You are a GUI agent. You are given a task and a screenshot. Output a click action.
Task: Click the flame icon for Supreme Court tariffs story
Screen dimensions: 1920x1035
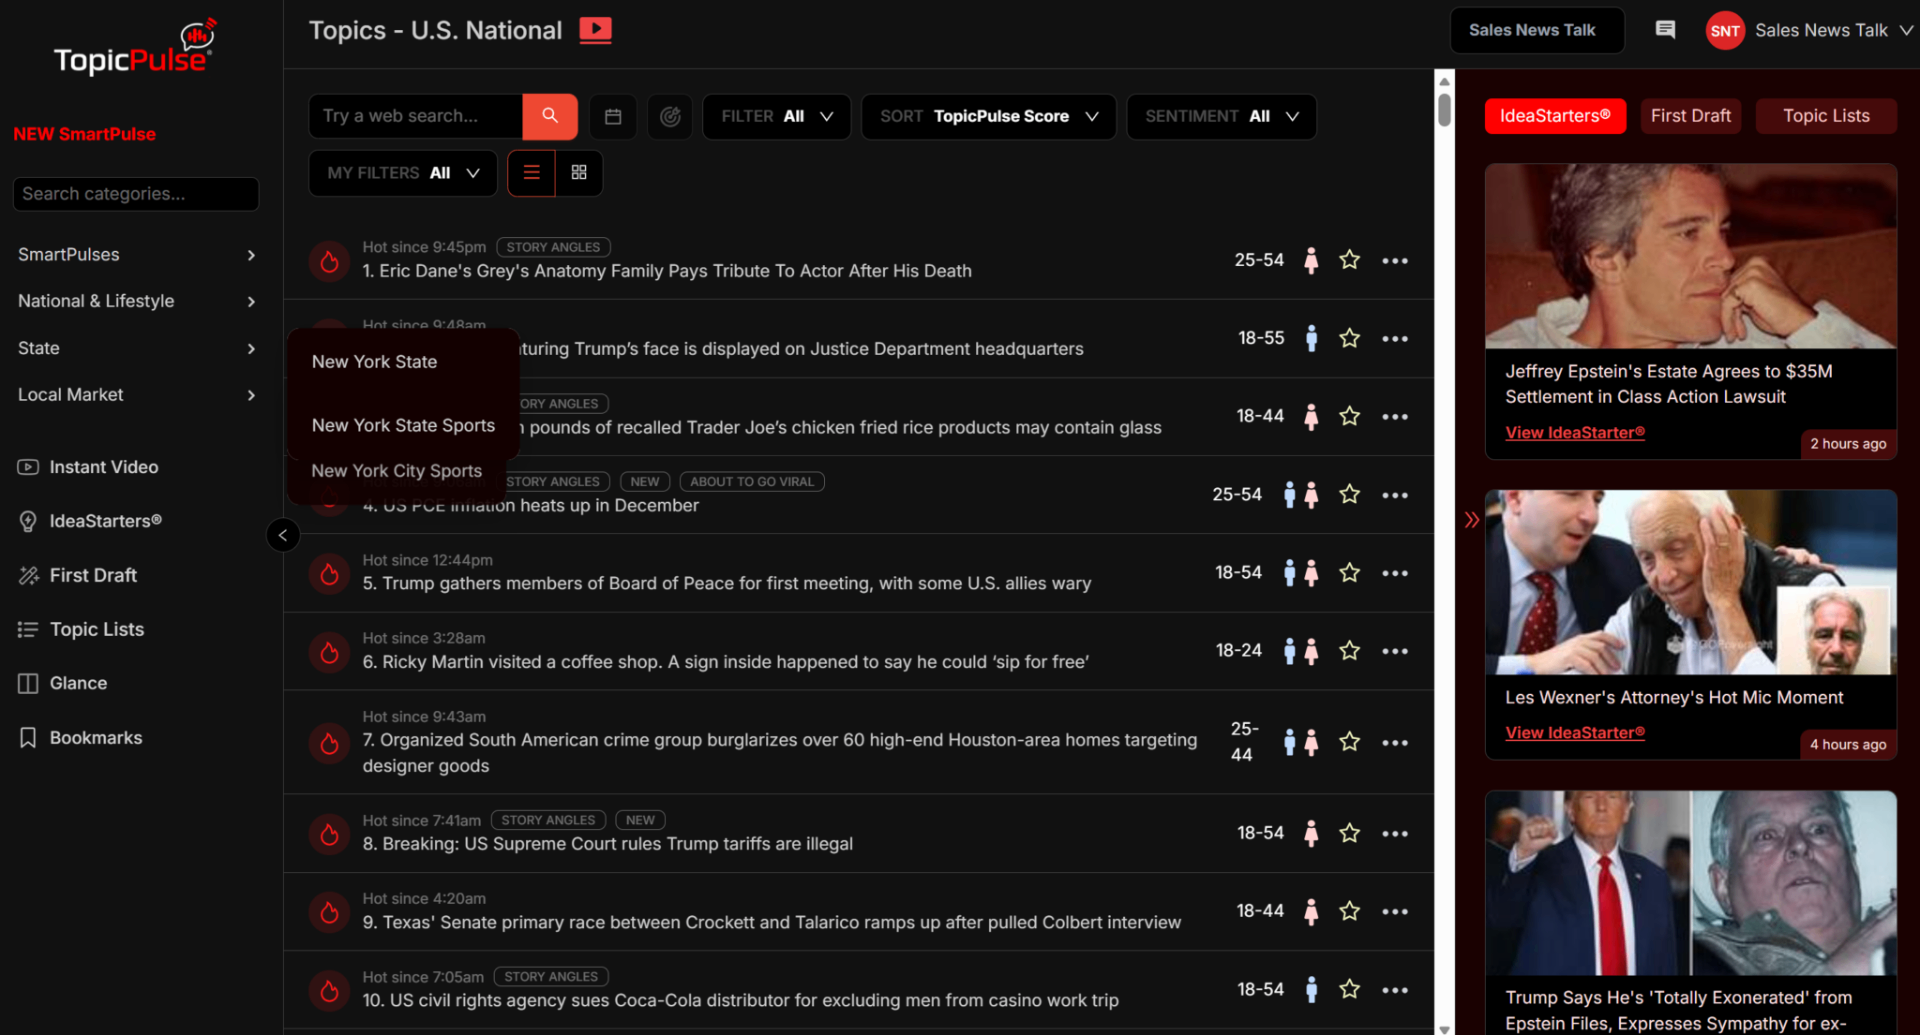[x=329, y=834]
